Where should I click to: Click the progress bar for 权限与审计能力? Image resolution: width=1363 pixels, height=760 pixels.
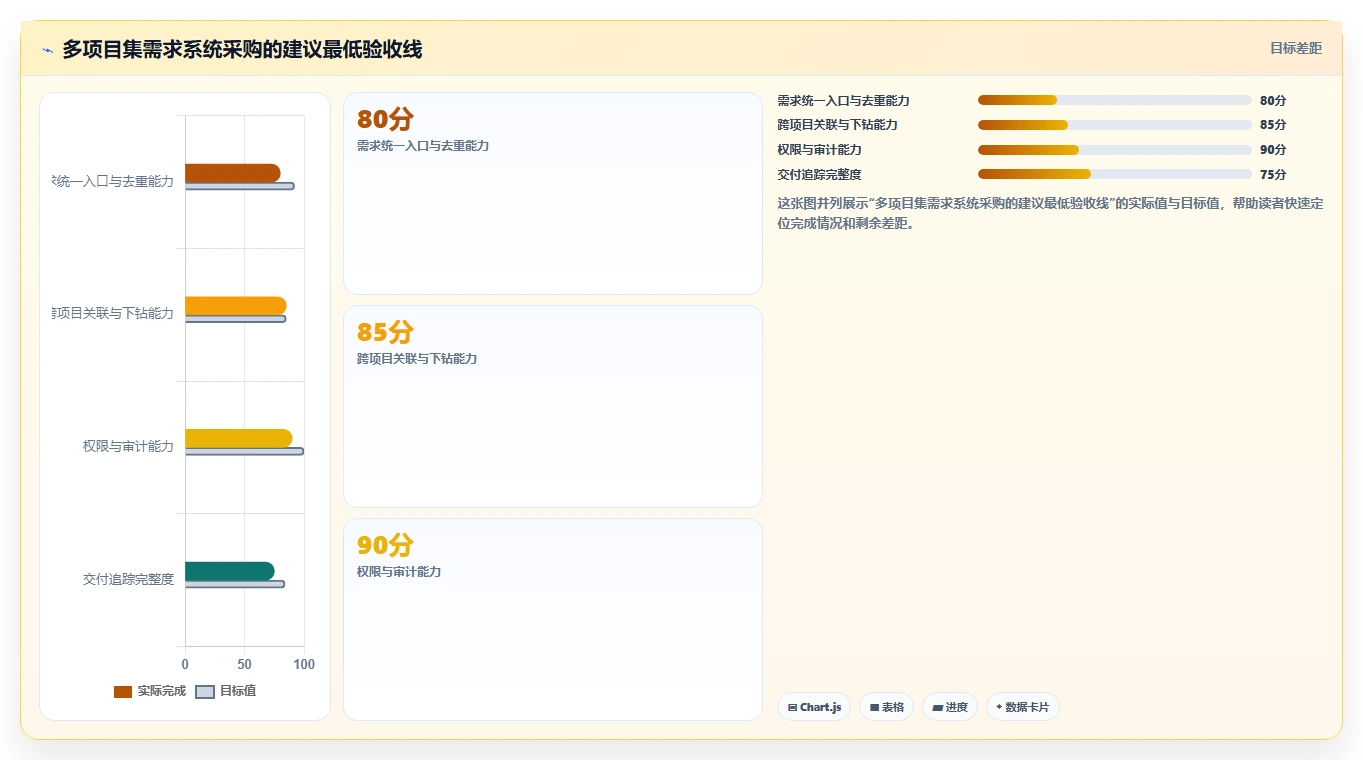[x=1115, y=150]
